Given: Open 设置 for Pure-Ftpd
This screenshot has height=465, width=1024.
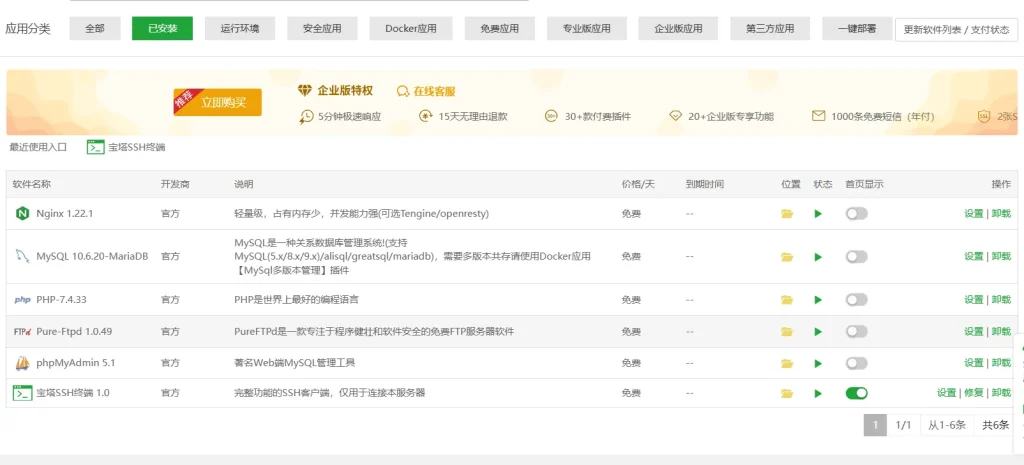Looking at the screenshot, I should click(973, 332).
